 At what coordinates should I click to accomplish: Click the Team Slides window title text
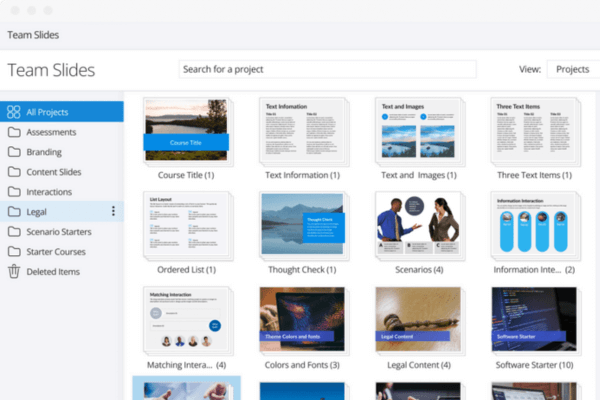click(33, 35)
